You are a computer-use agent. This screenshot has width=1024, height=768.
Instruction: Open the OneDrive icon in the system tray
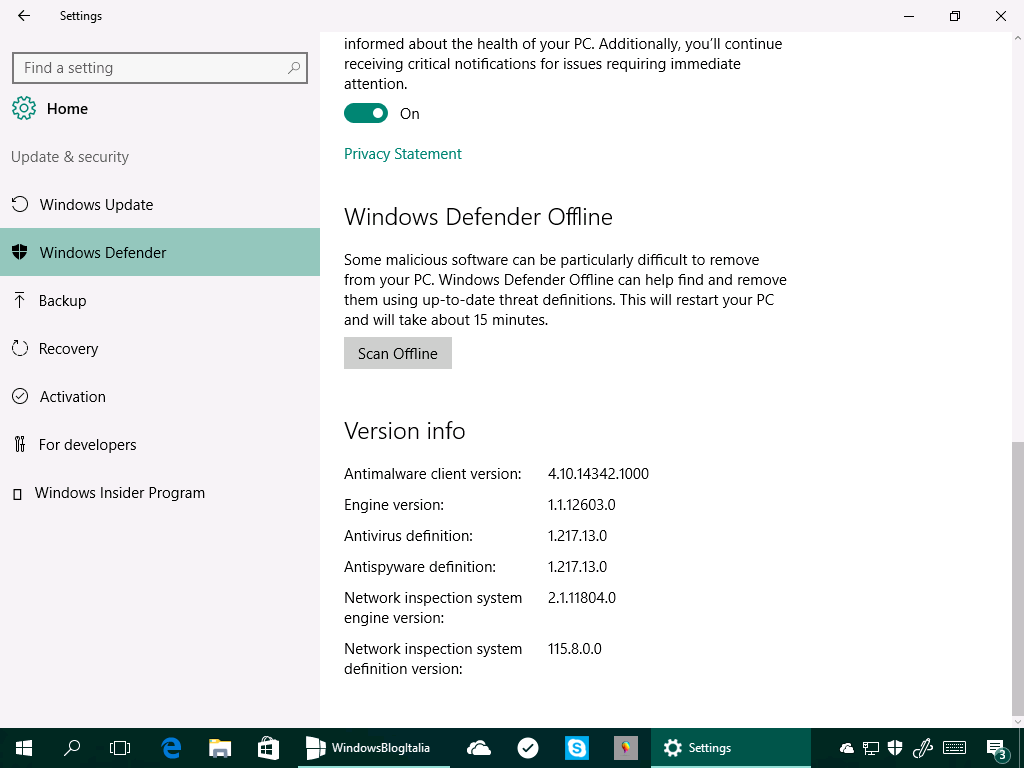click(847, 748)
